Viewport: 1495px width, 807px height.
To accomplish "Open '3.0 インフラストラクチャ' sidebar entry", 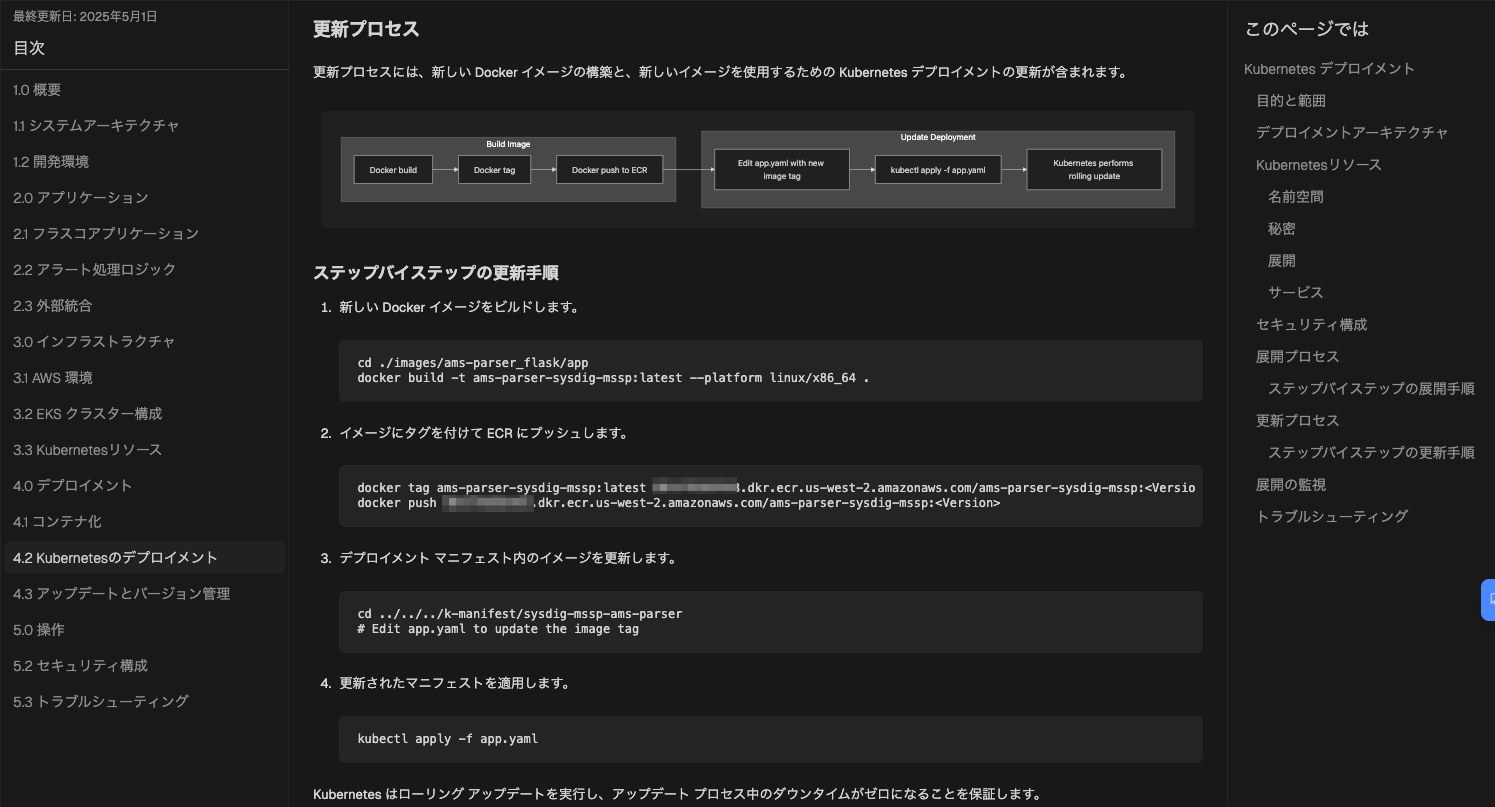I will point(94,342).
